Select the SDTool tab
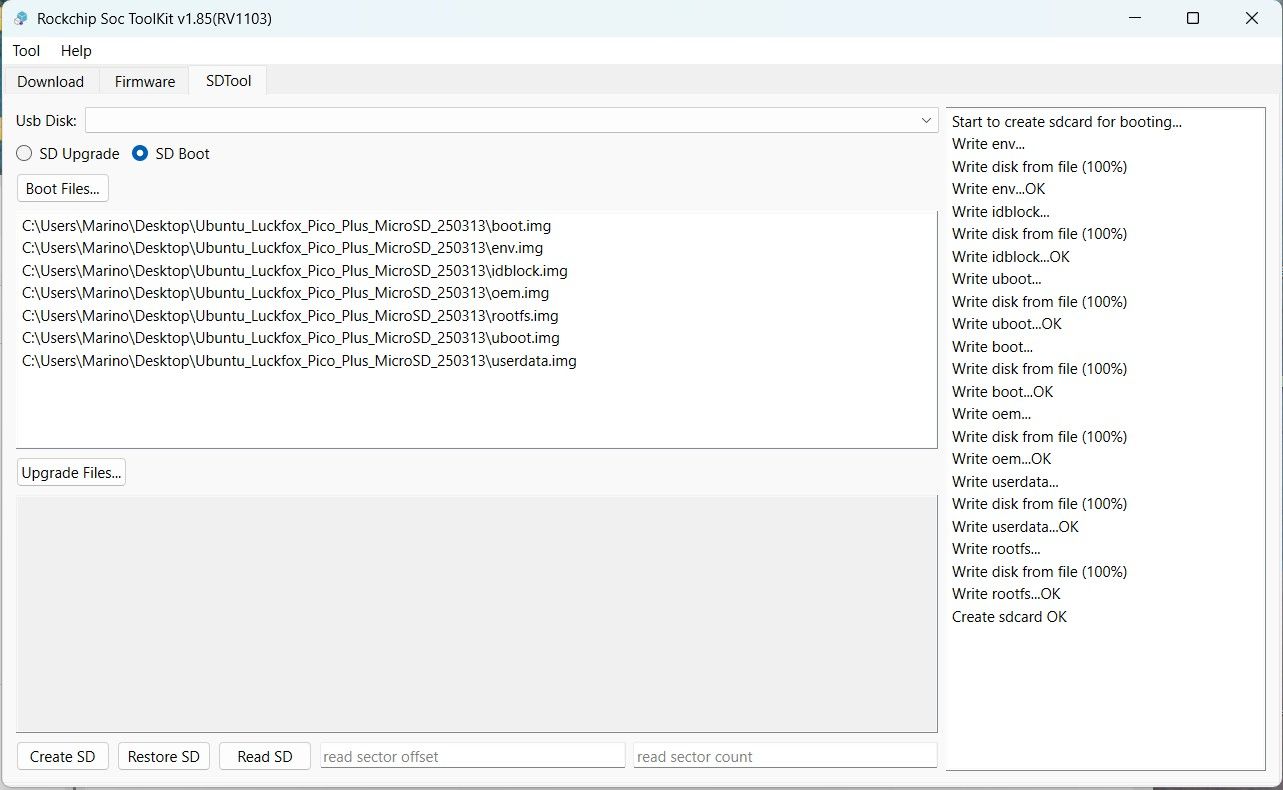 pyautogui.click(x=228, y=80)
